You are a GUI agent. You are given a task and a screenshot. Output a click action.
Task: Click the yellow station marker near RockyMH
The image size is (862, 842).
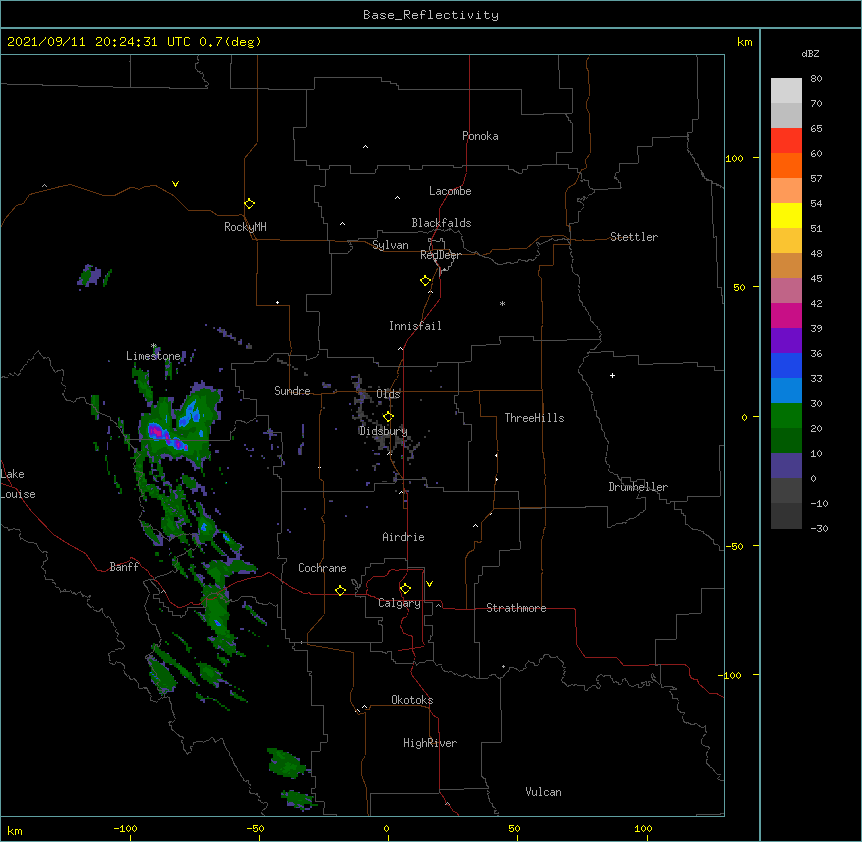[x=249, y=203]
